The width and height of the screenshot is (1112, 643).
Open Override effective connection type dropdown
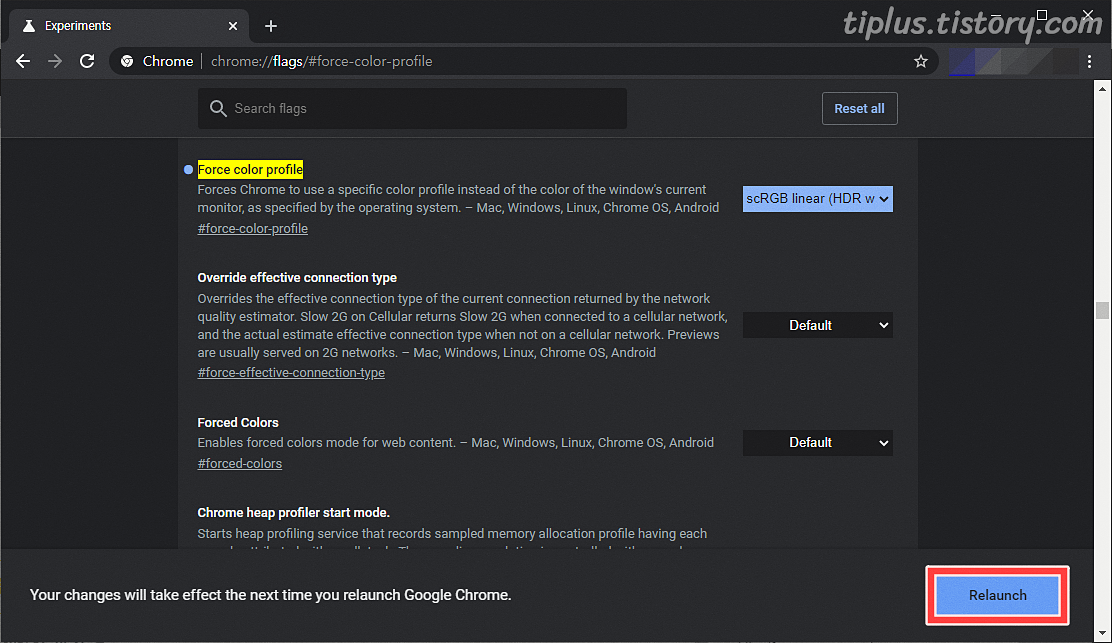(x=817, y=325)
